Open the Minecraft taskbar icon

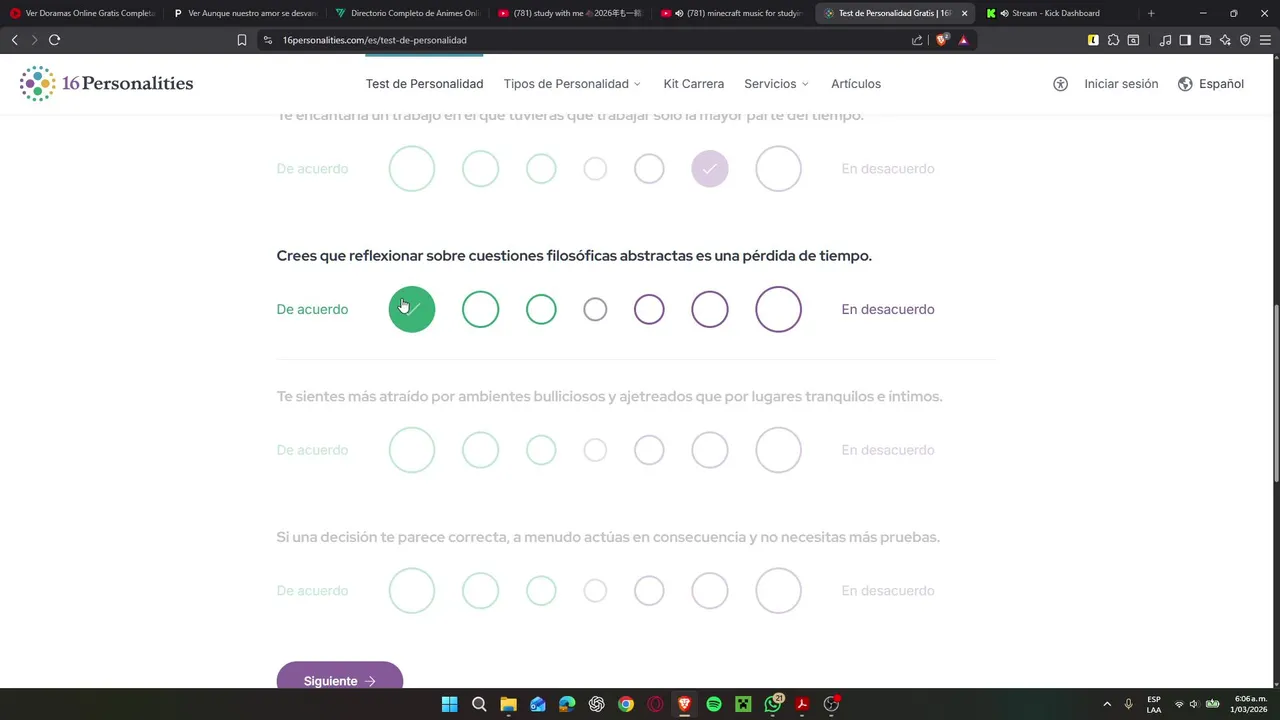(x=743, y=704)
